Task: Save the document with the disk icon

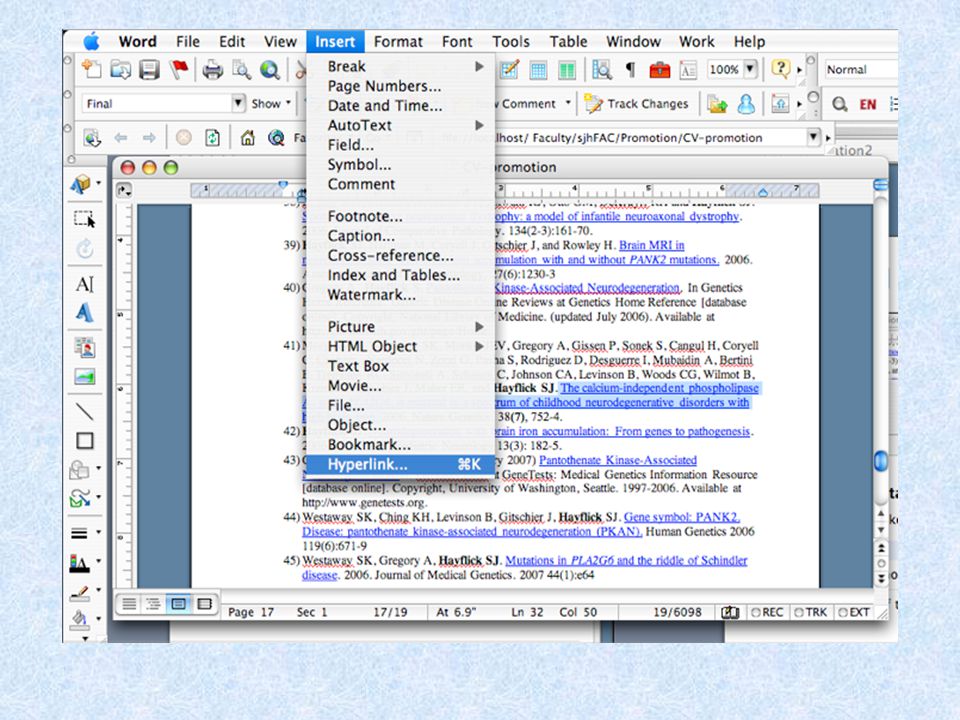Action: [x=149, y=70]
